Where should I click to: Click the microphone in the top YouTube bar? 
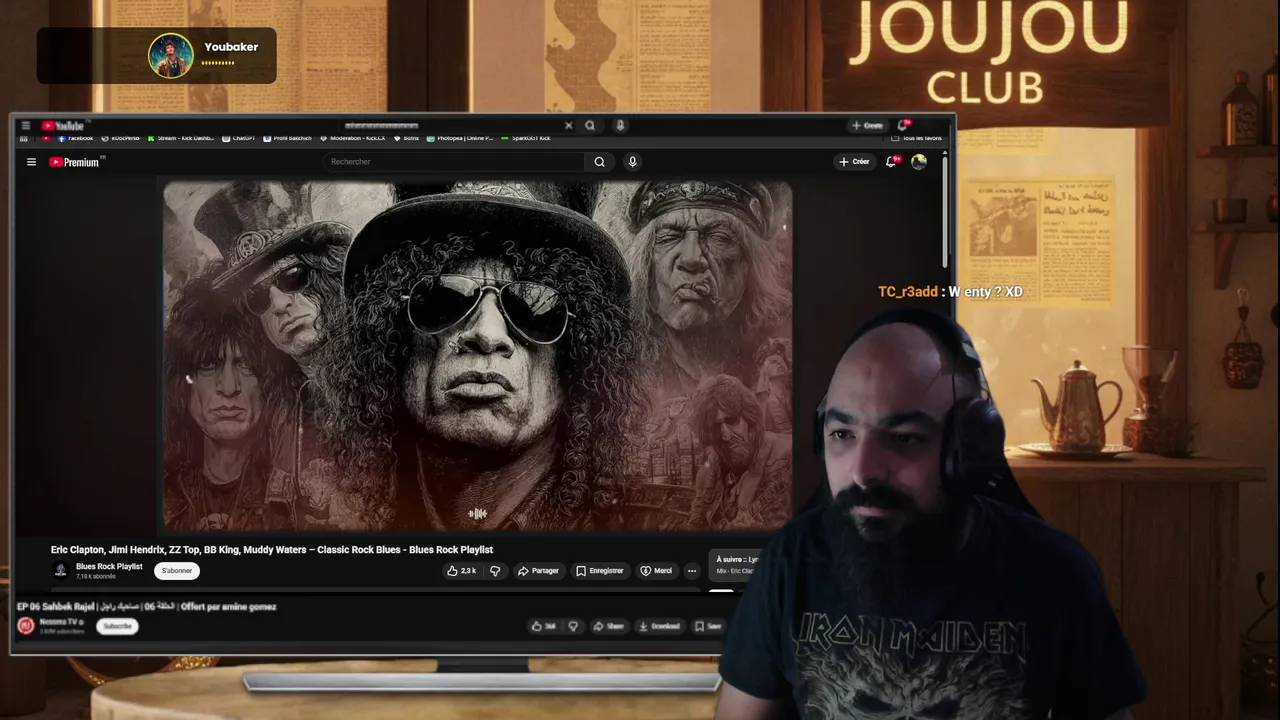click(620, 126)
